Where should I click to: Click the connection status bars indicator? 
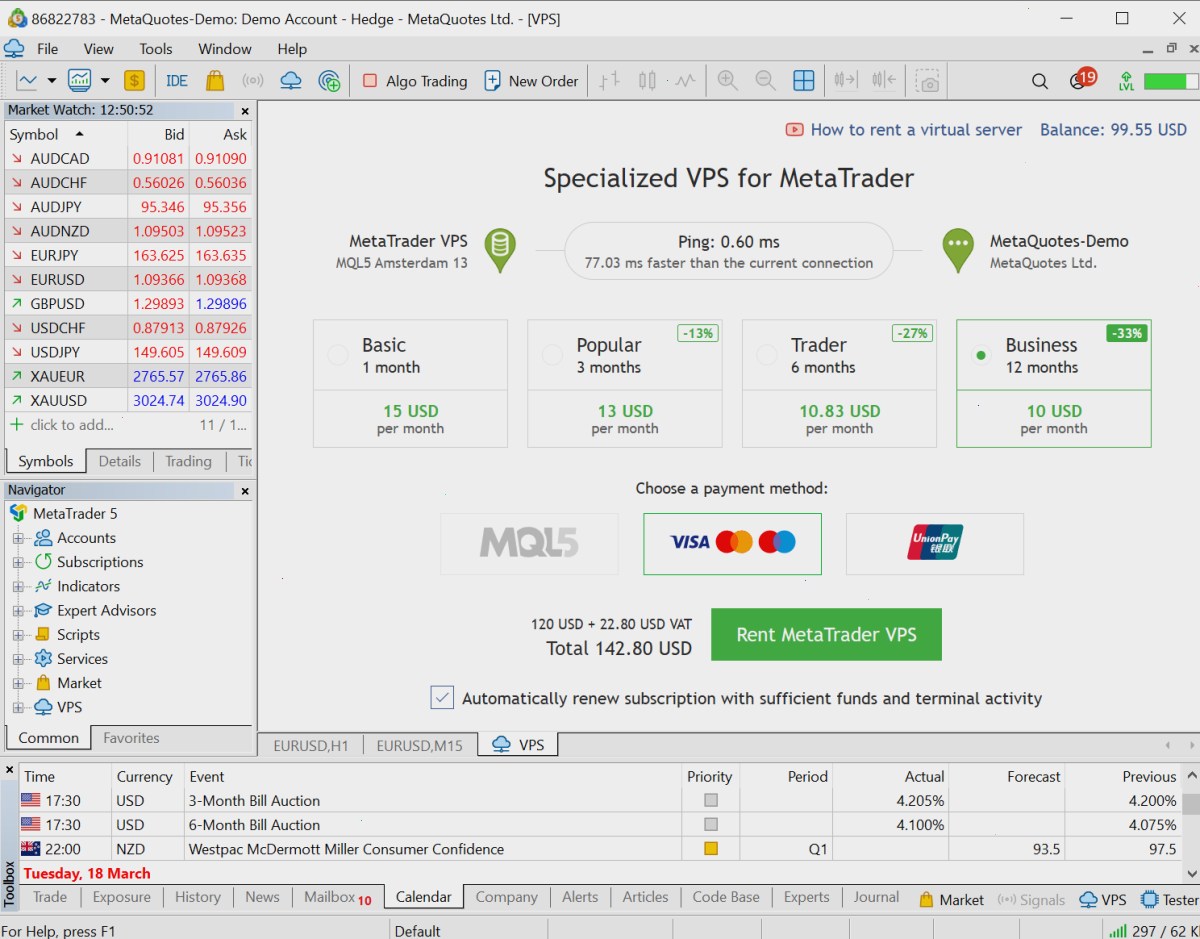click(1118, 931)
